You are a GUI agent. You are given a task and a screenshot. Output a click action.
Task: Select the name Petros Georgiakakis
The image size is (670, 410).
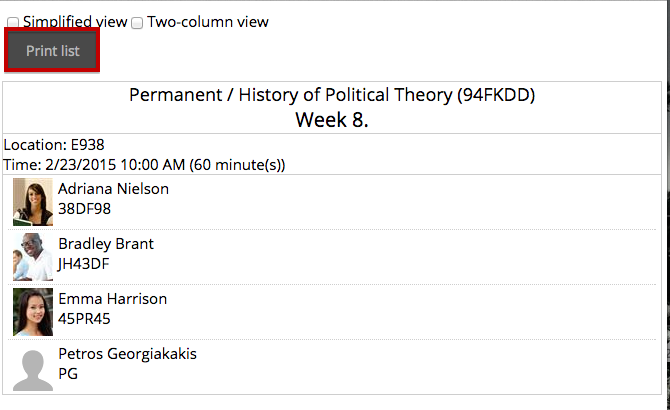(x=127, y=354)
